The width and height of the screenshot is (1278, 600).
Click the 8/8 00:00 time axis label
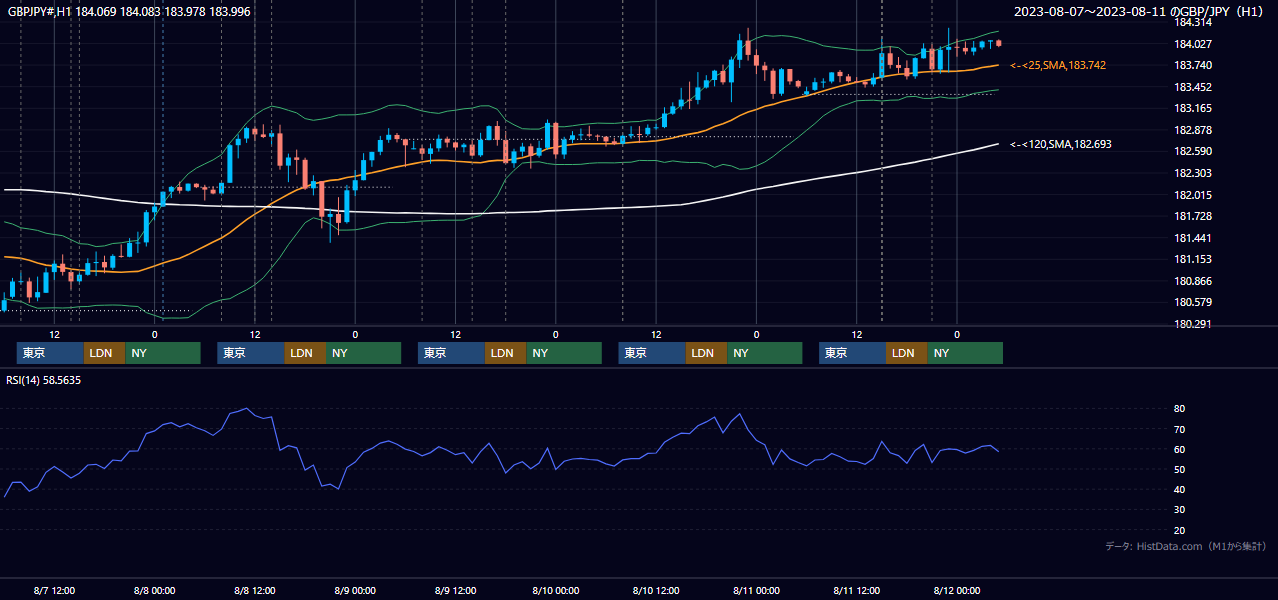pos(154,591)
